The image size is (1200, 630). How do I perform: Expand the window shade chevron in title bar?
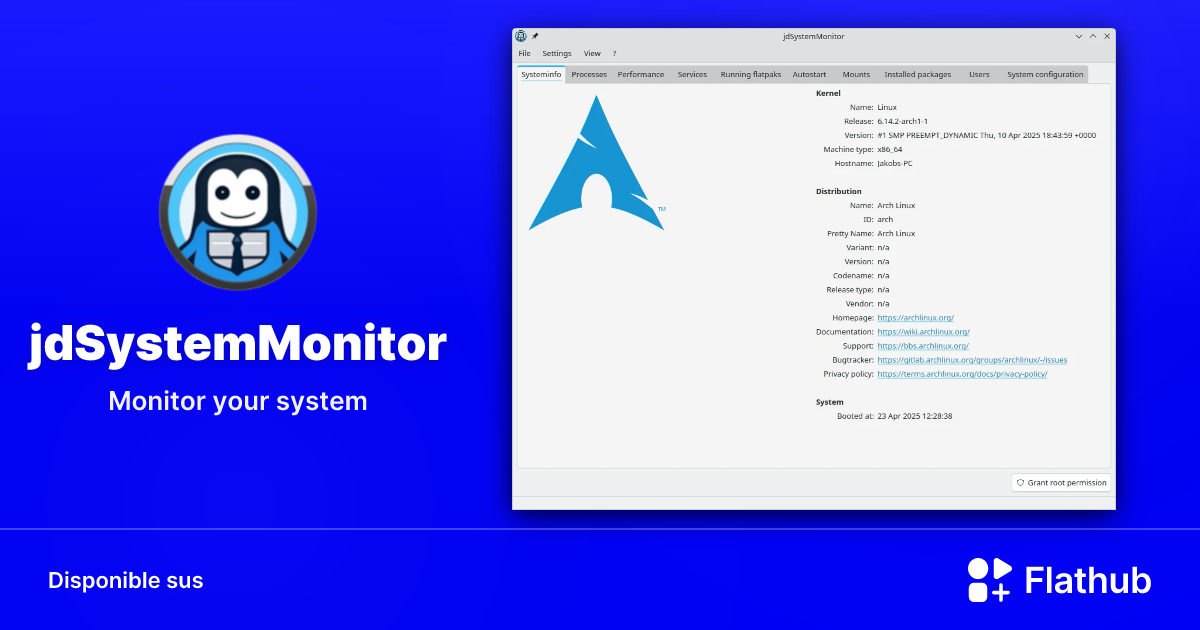click(1078, 35)
